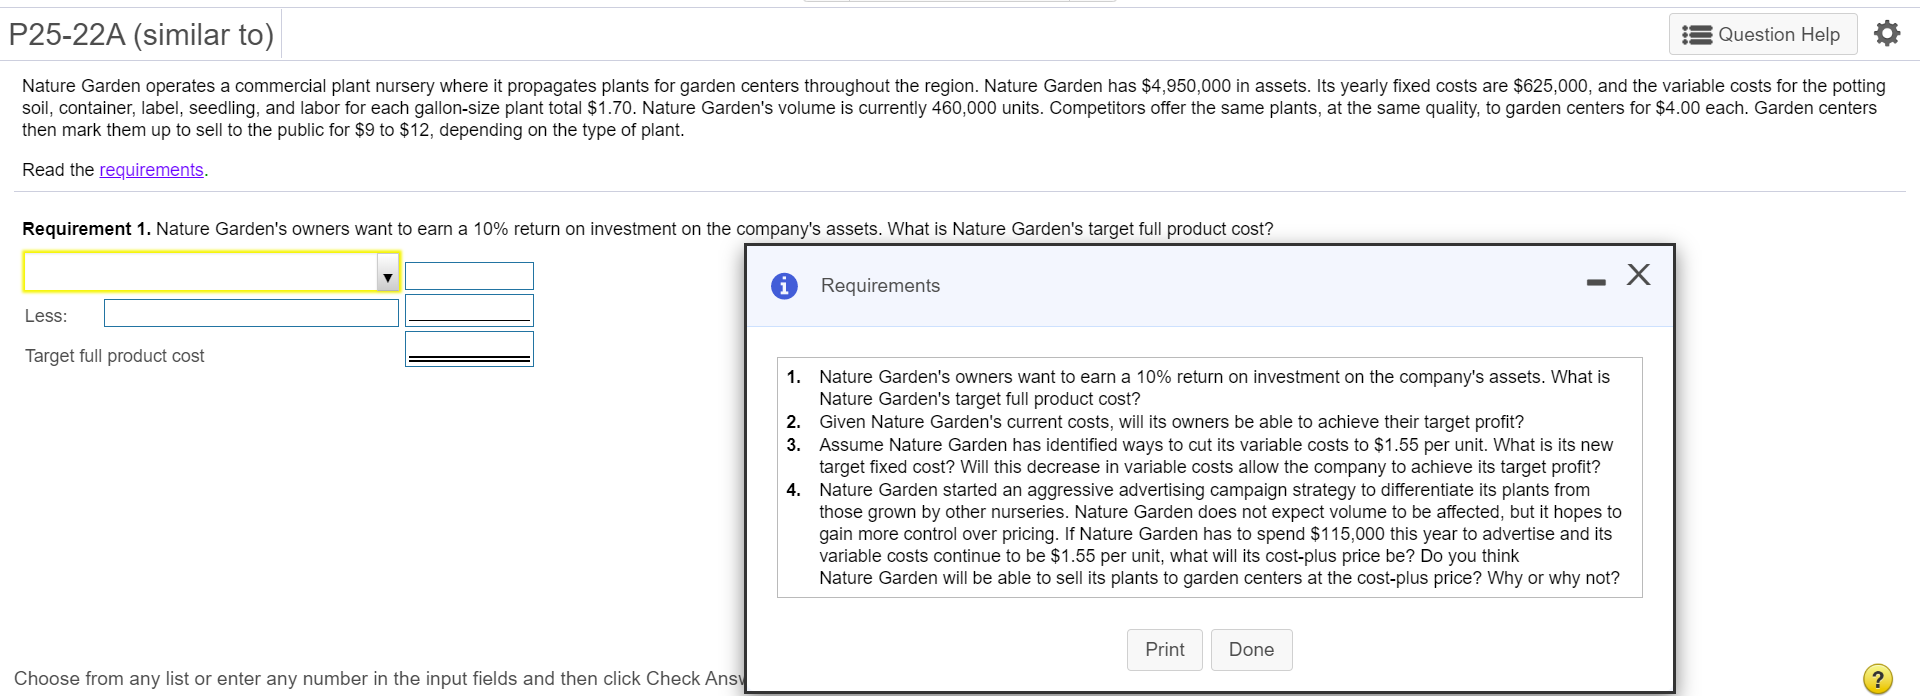Click the Target full product cost amount field
The height and width of the screenshot is (696, 1920).
click(x=469, y=349)
